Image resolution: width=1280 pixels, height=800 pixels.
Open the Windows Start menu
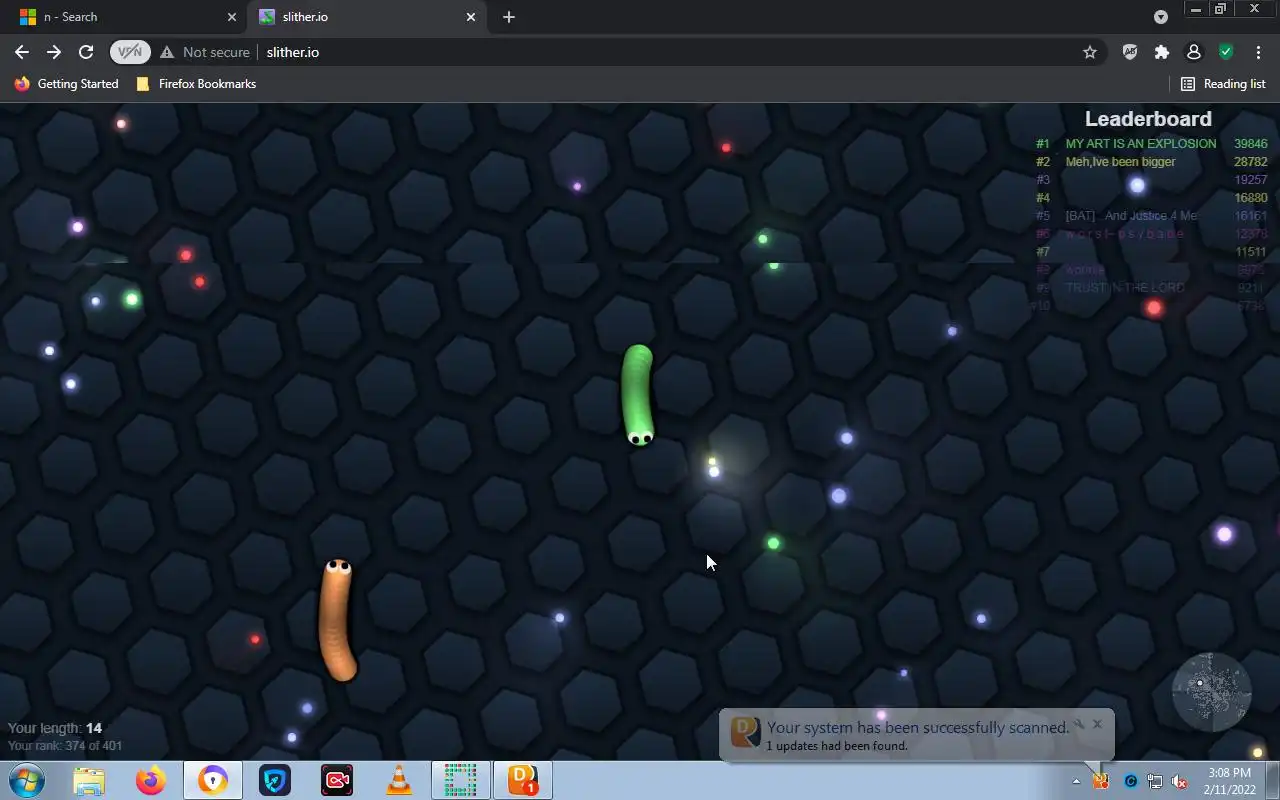coord(26,780)
